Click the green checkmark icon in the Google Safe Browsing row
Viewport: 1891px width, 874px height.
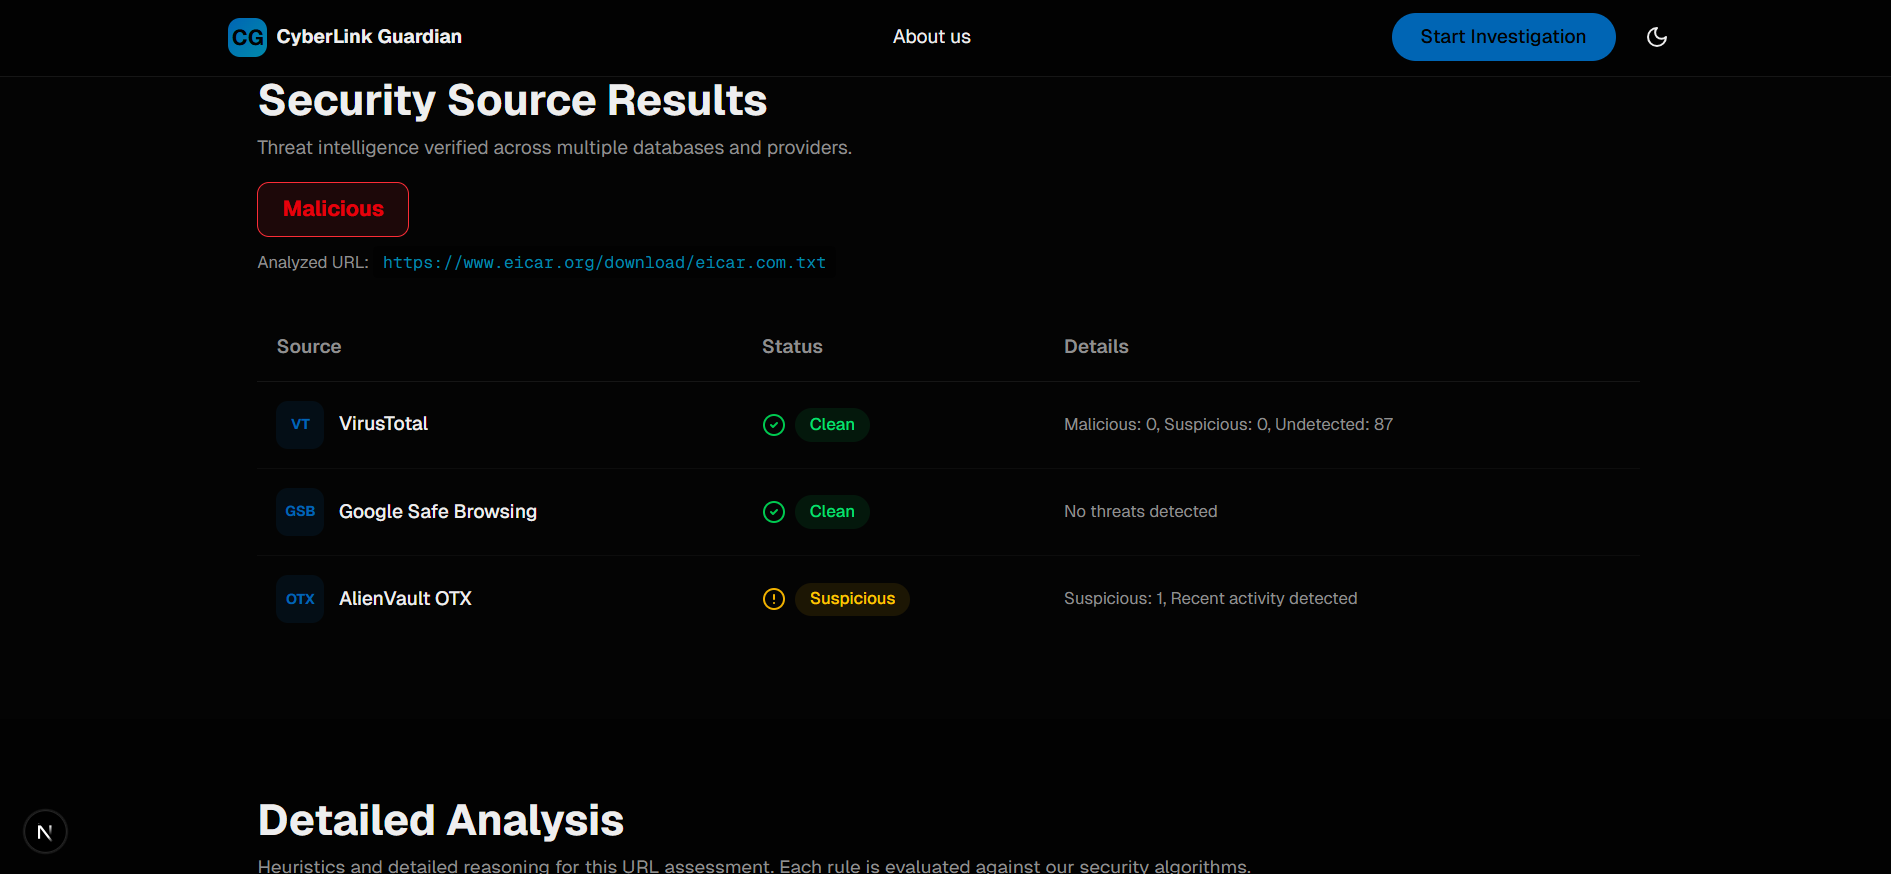[774, 512]
